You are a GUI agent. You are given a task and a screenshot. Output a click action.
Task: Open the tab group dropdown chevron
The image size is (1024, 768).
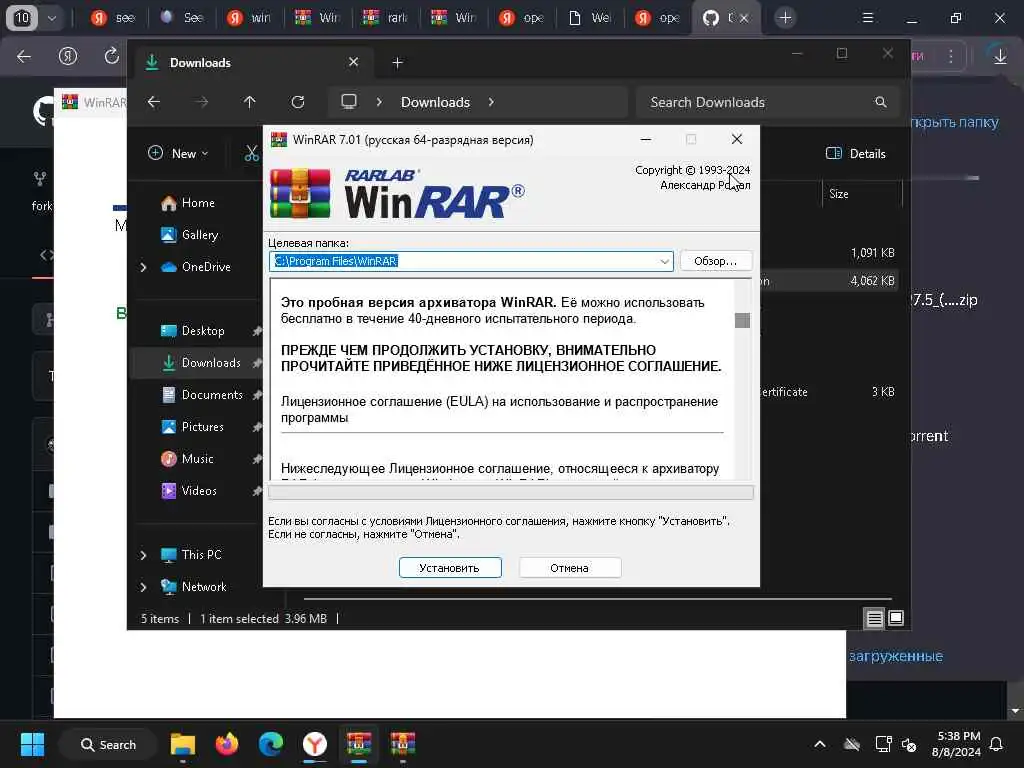52,18
